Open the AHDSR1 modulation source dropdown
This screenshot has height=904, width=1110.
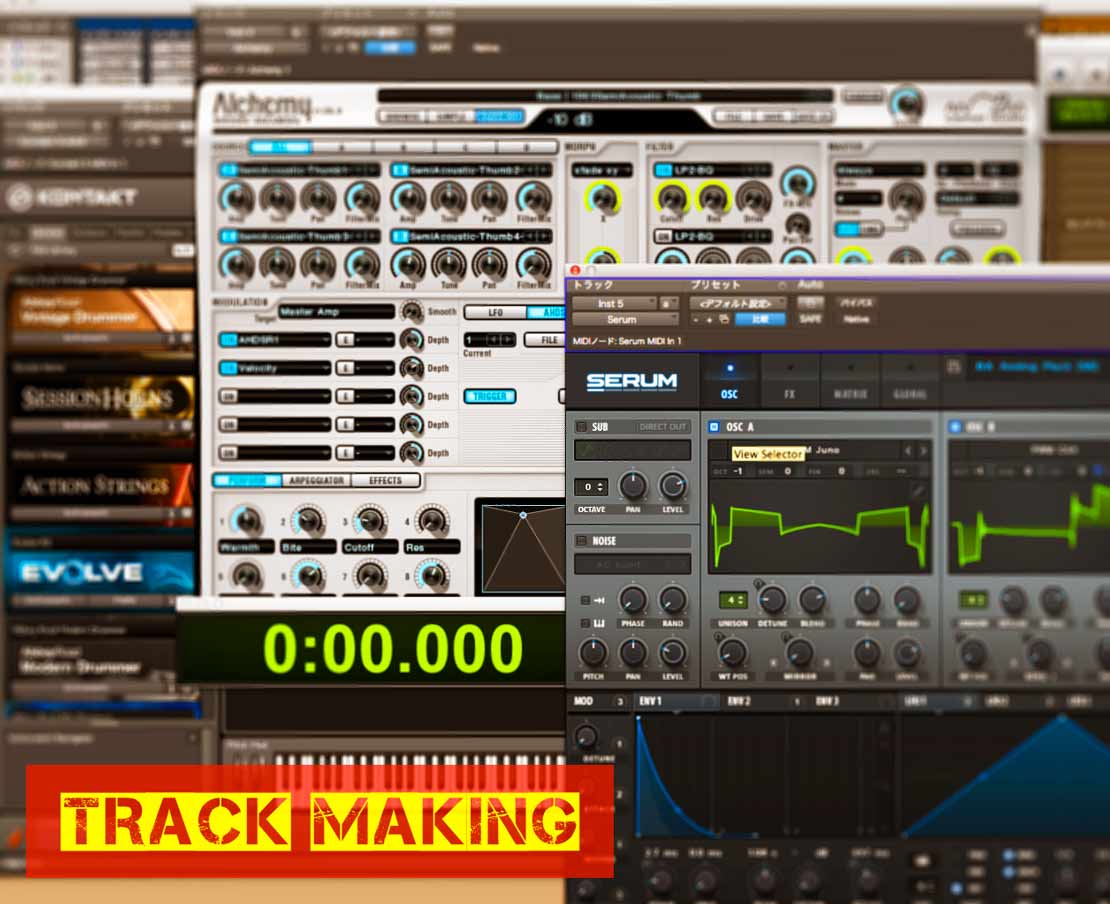coord(284,340)
